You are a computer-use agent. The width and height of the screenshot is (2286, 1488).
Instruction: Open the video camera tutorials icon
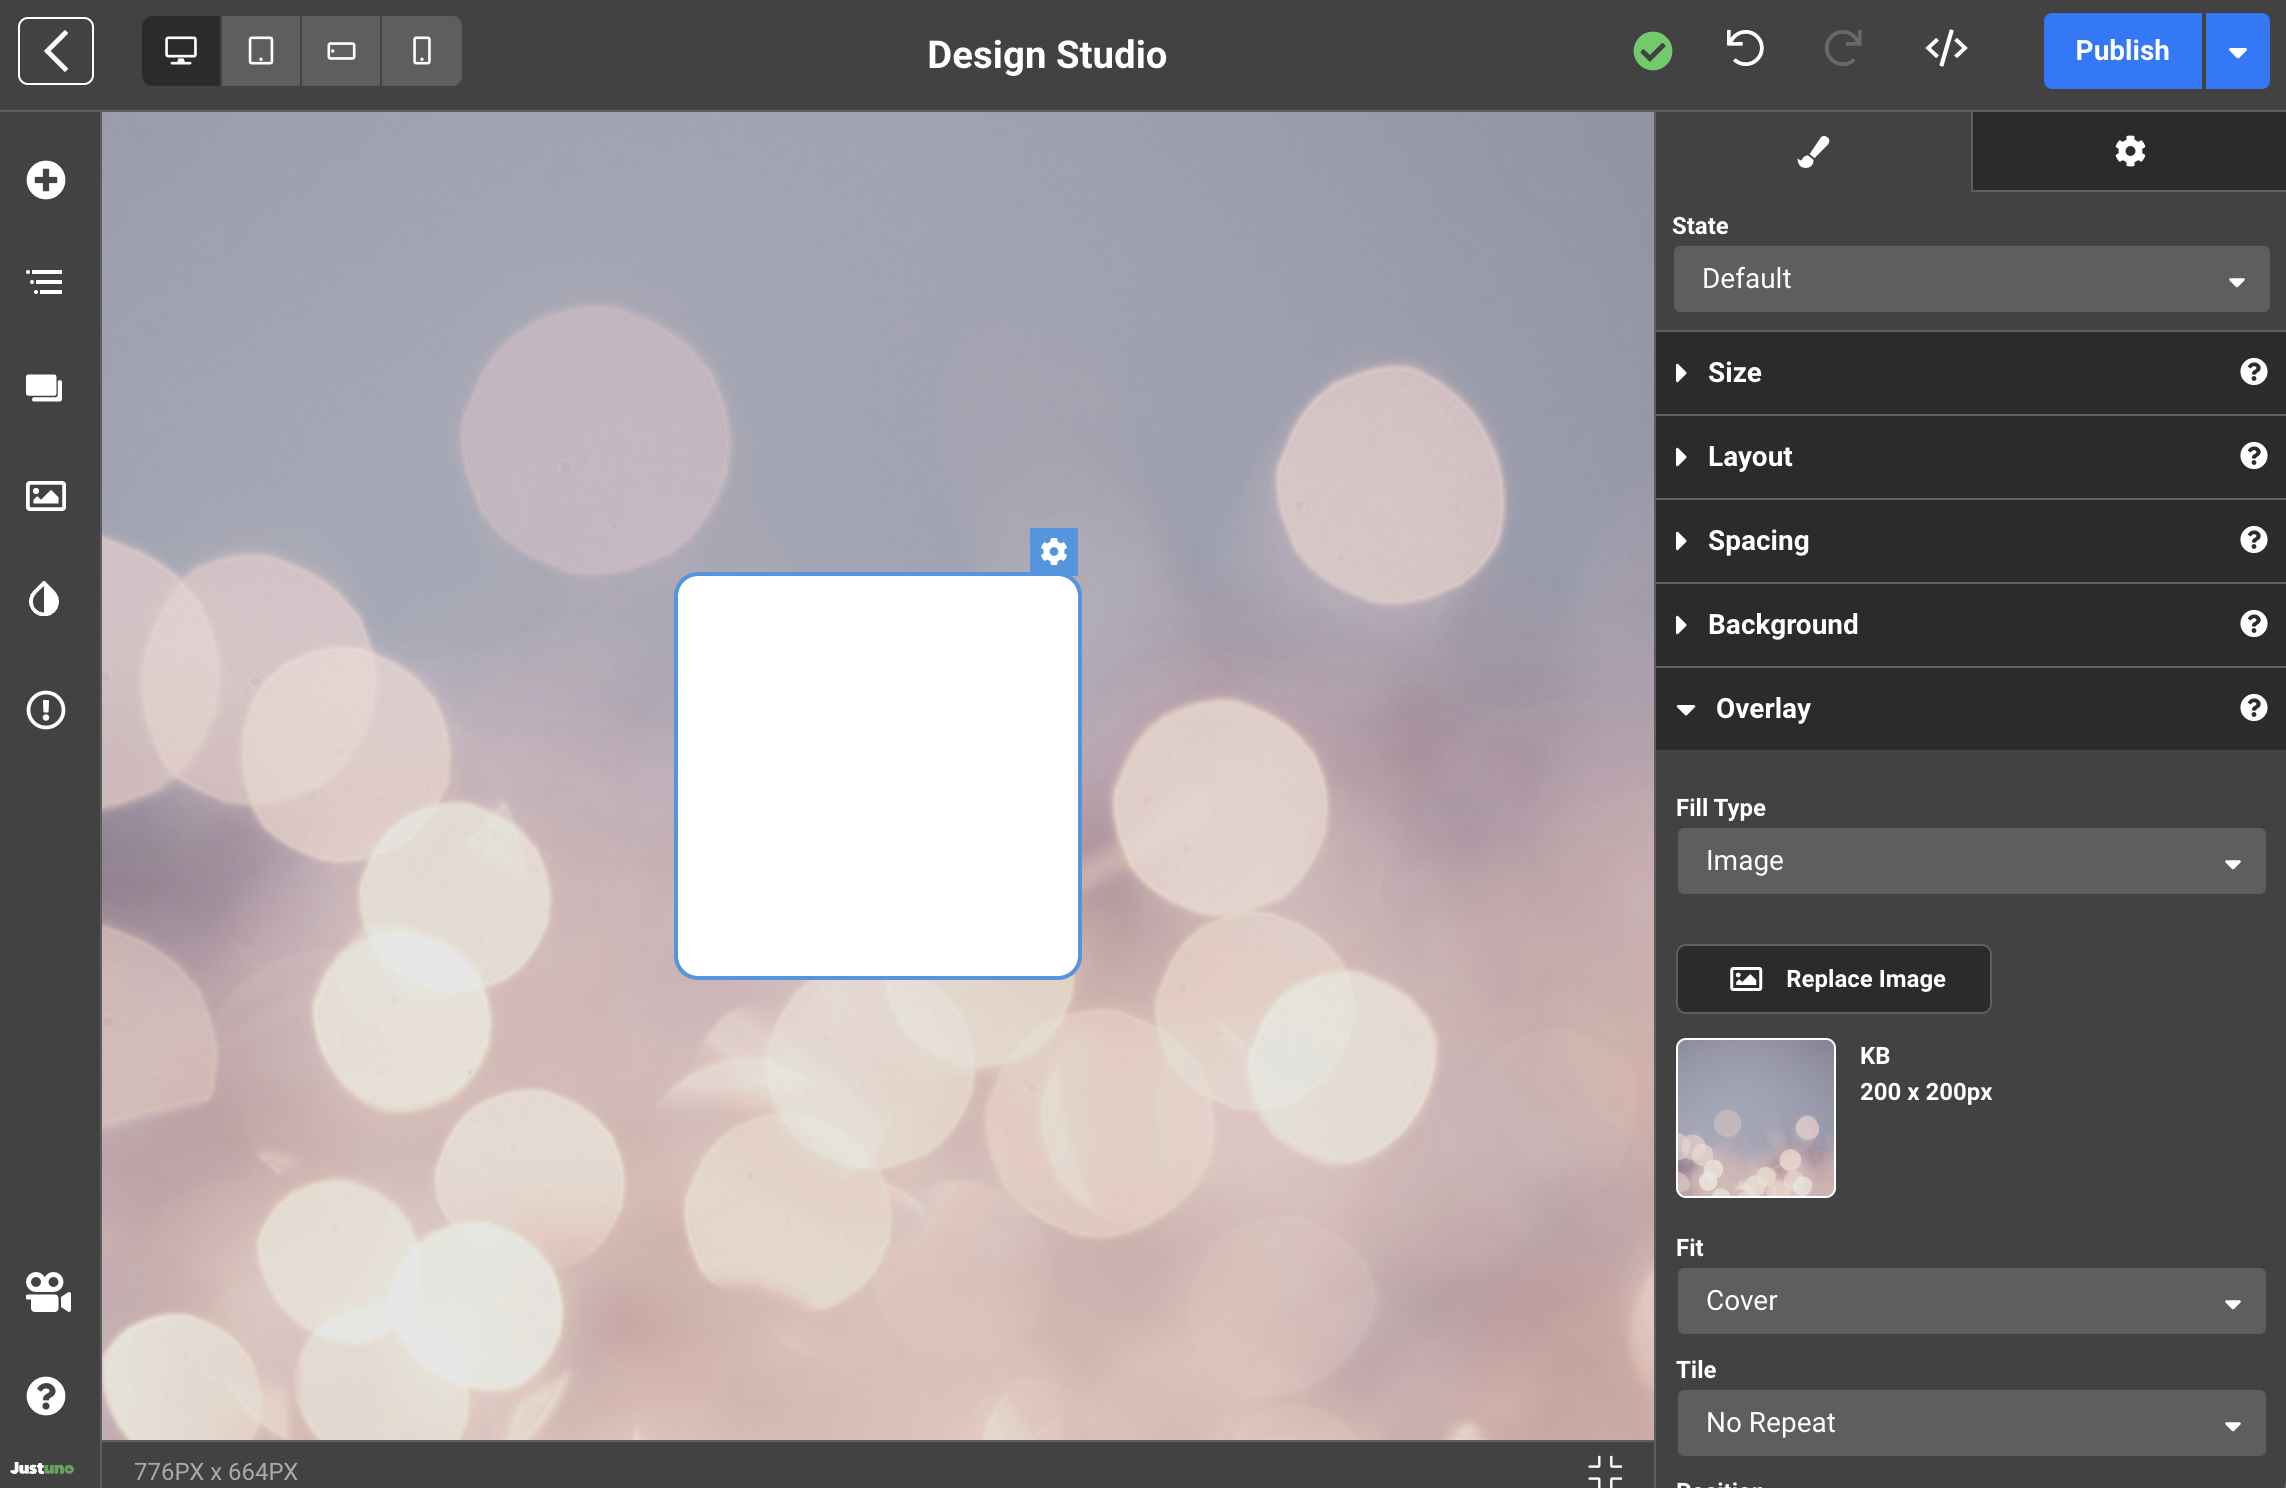pyautogui.click(x=46, y=1292)
